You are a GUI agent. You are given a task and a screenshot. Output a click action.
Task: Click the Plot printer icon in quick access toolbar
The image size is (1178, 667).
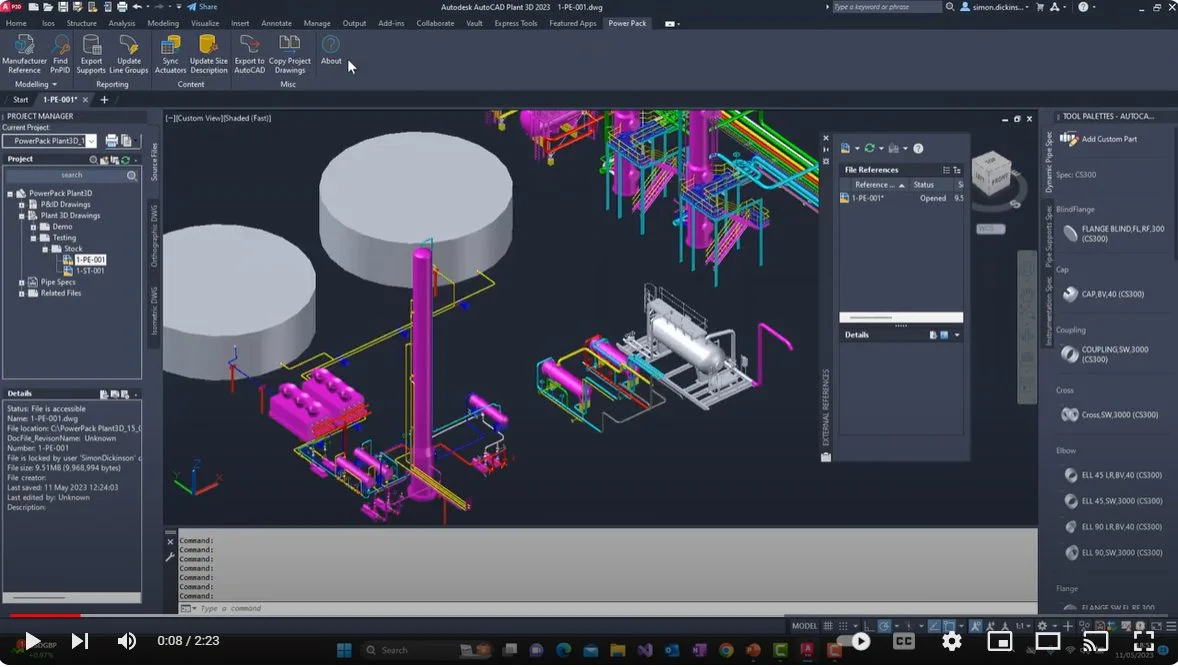pyautogui.click(x=122, y=7)
